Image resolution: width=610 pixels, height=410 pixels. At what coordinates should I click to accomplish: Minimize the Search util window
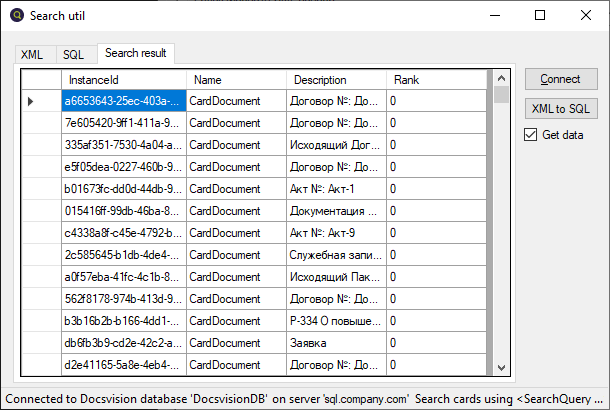494,15
